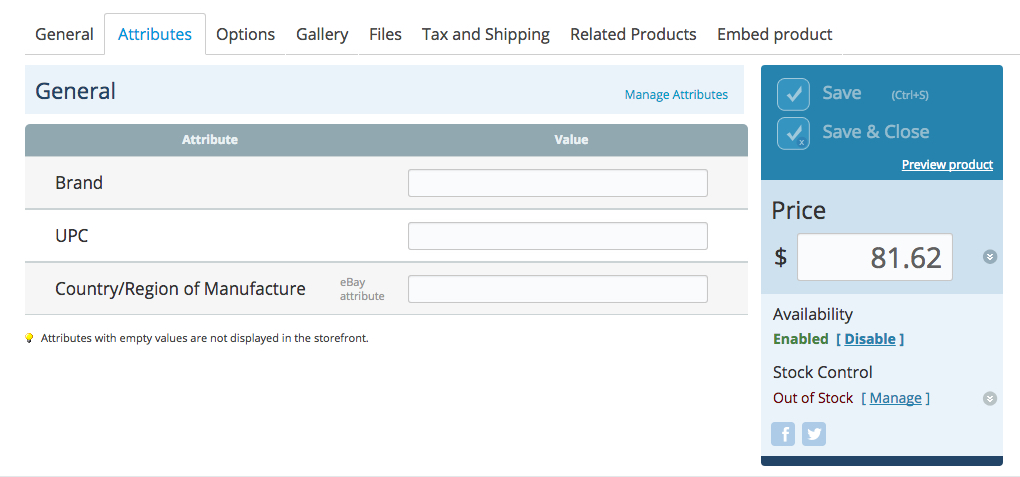1020x477 pixels.
Task: Open the General tab
Action: (64, 34)
